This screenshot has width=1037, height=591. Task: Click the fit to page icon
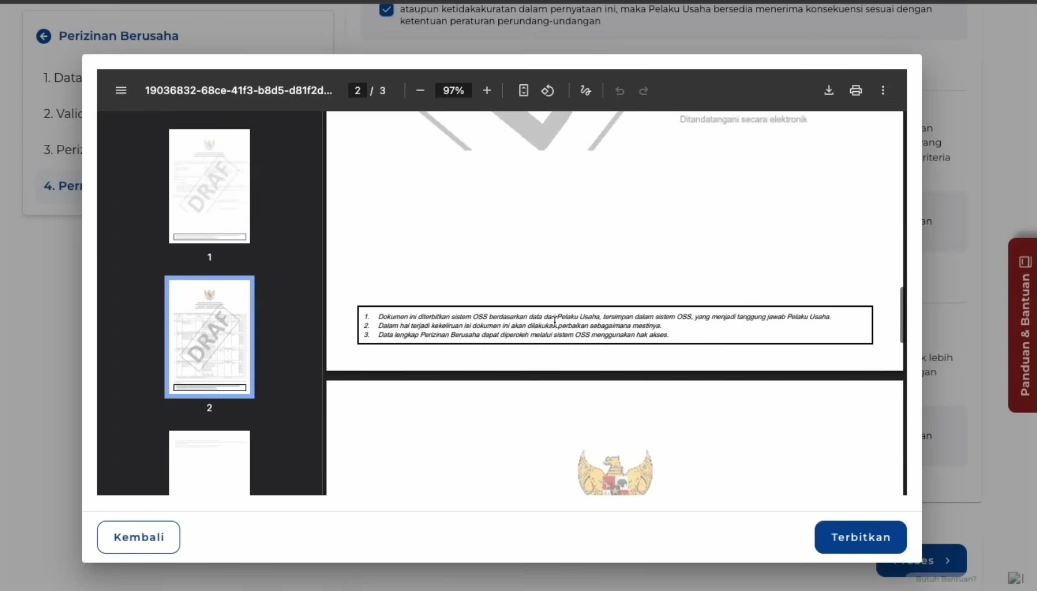pyautogui.click(x=523, y=90)
